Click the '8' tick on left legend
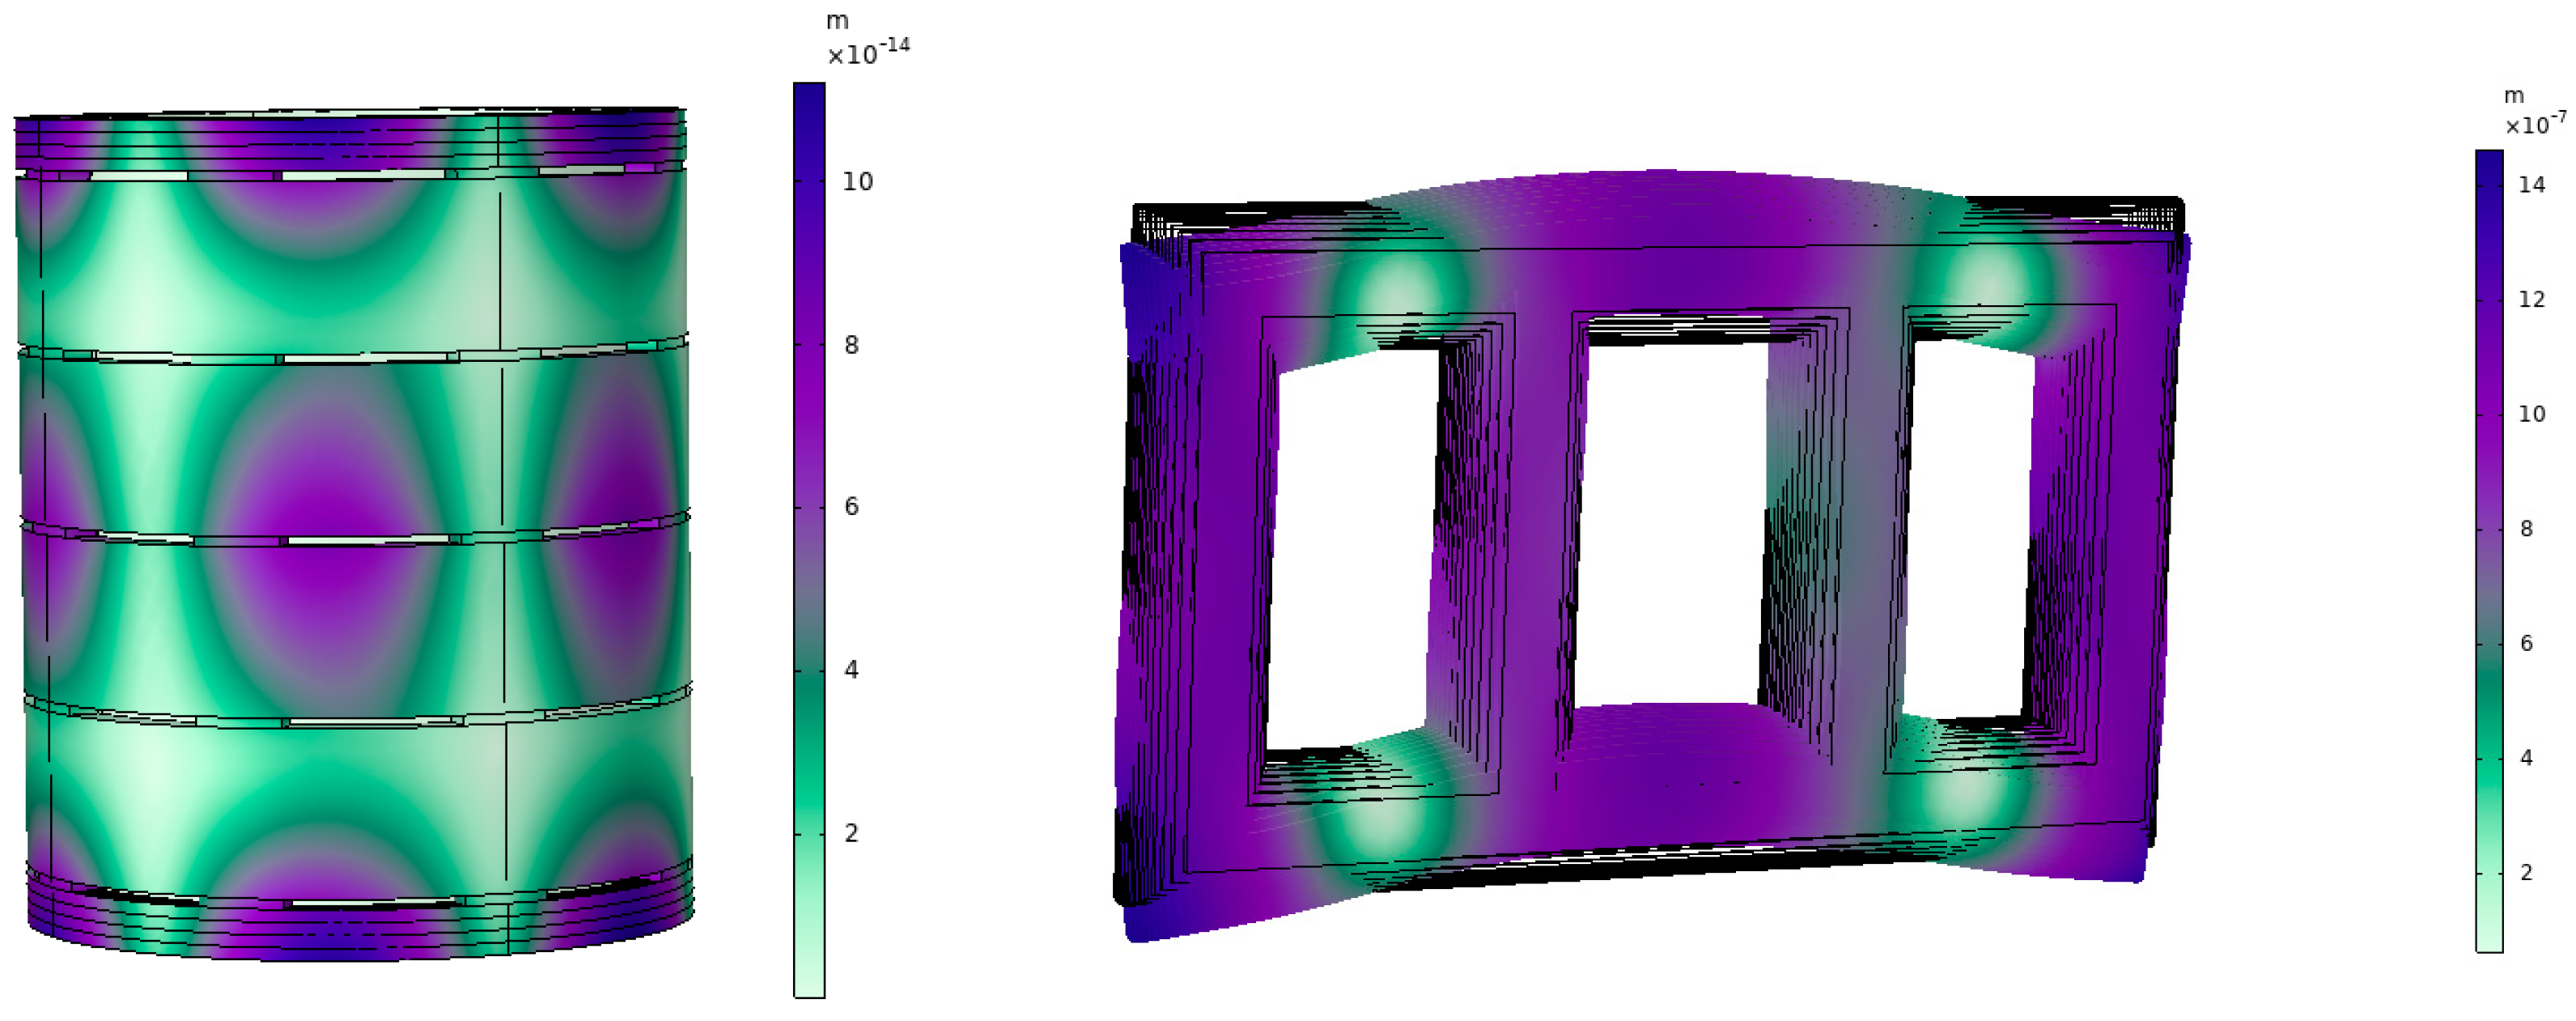The width and height of the screenshot is (2576, 1021). click(x=851, y=345)
